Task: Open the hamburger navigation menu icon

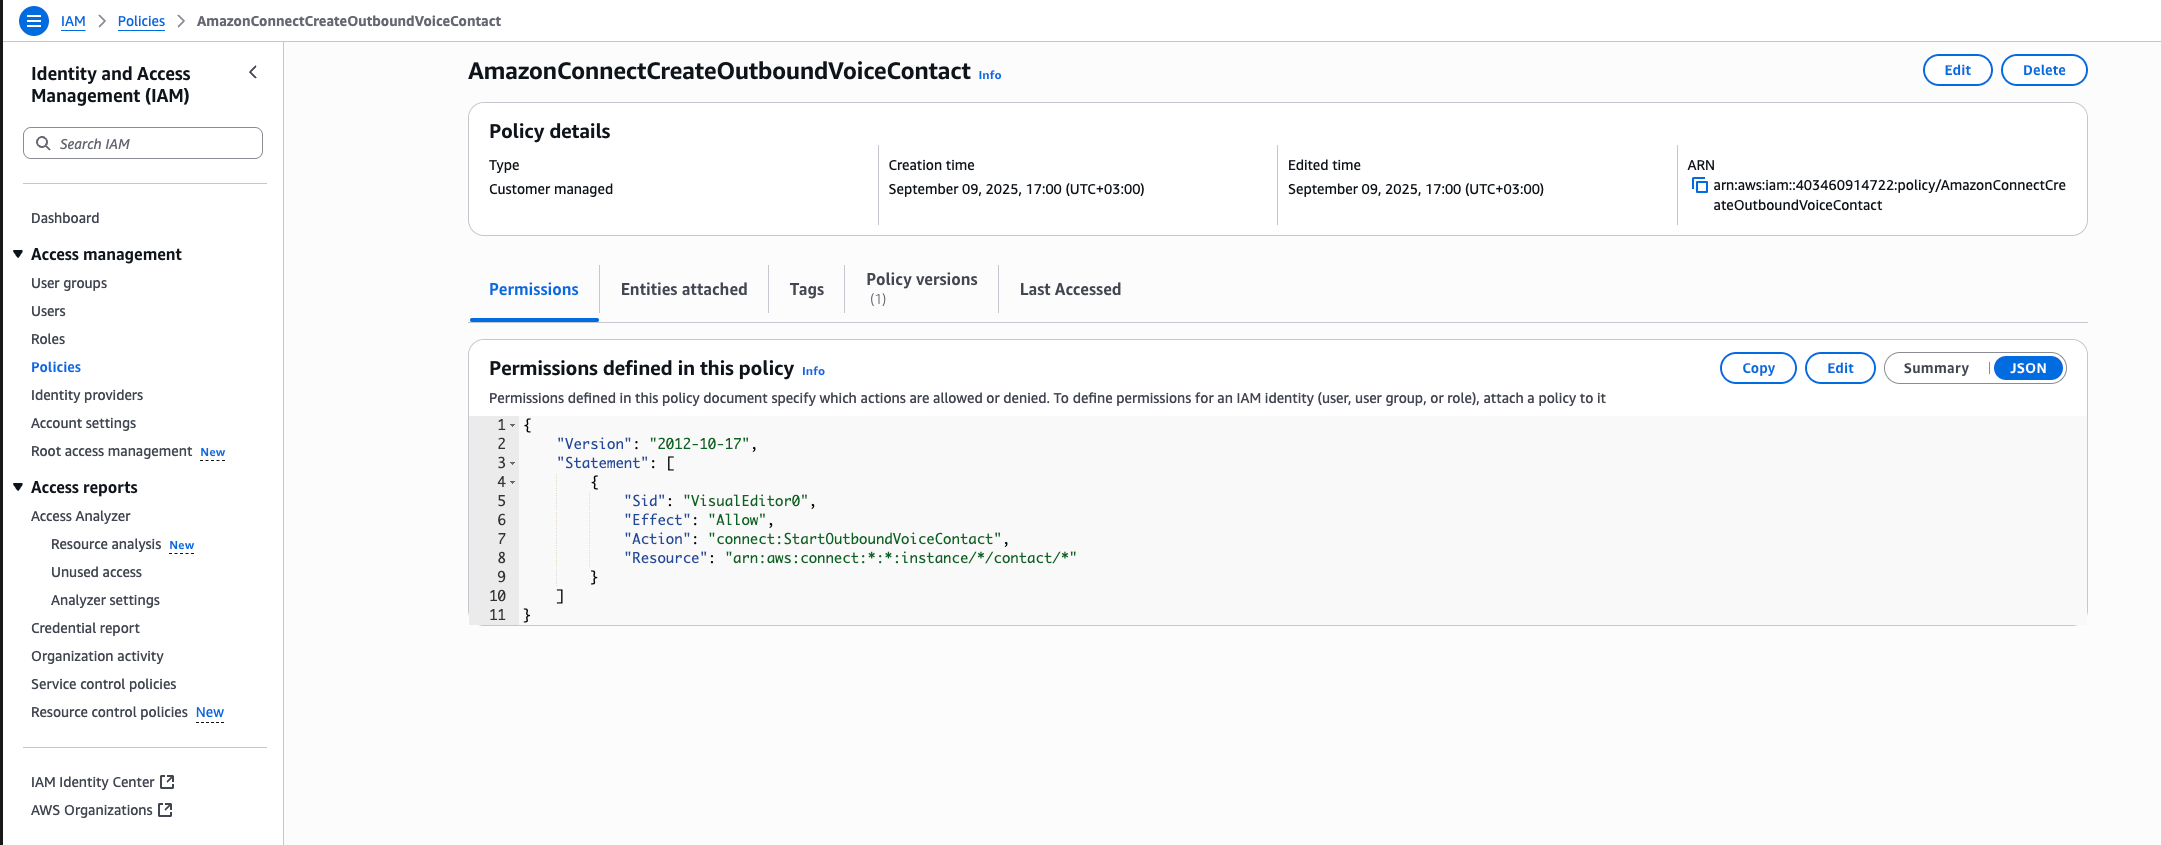Action: [34, 21]
